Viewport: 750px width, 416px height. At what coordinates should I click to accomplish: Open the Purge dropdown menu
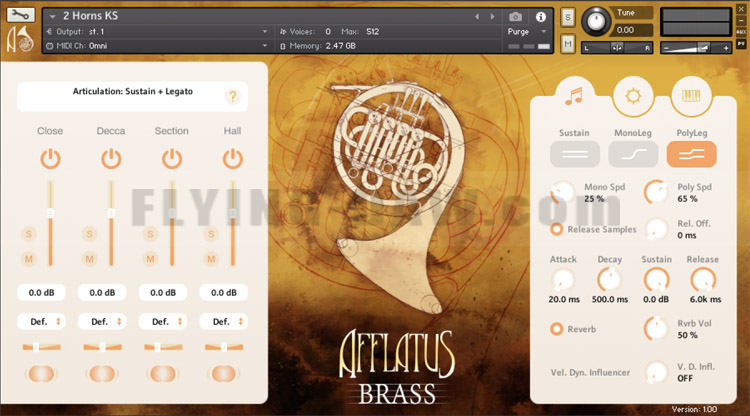[x=527, y=32]
